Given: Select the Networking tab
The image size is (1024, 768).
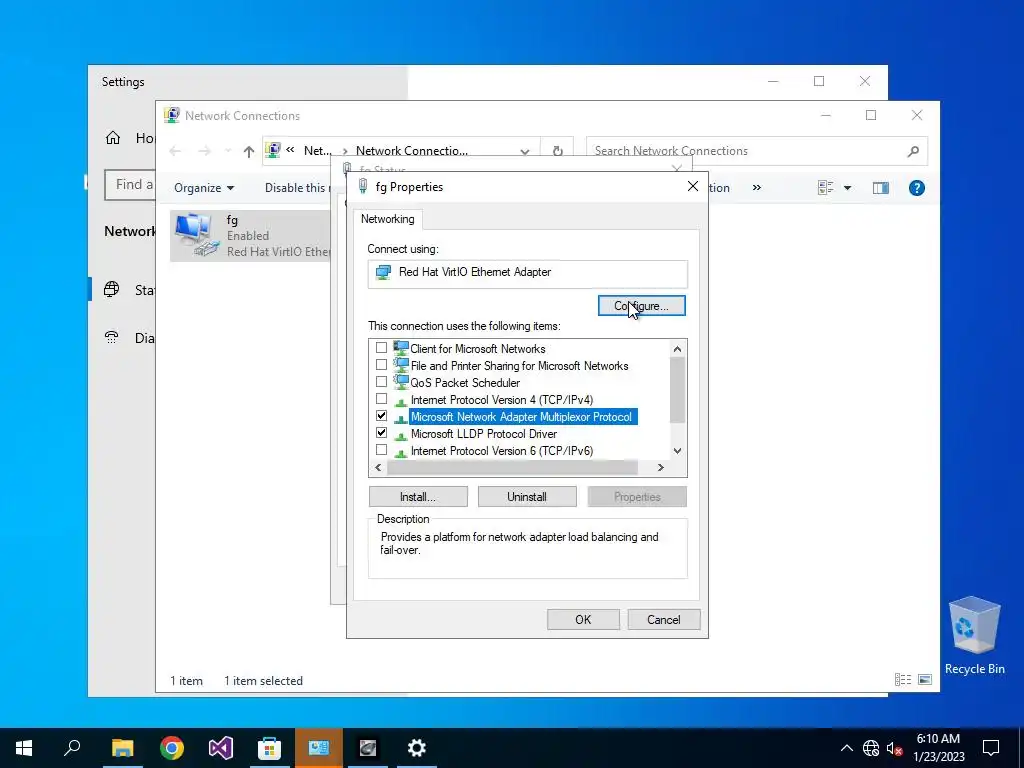Looking at the screenshot, I should pyautogui.click(x=387, y=219).
